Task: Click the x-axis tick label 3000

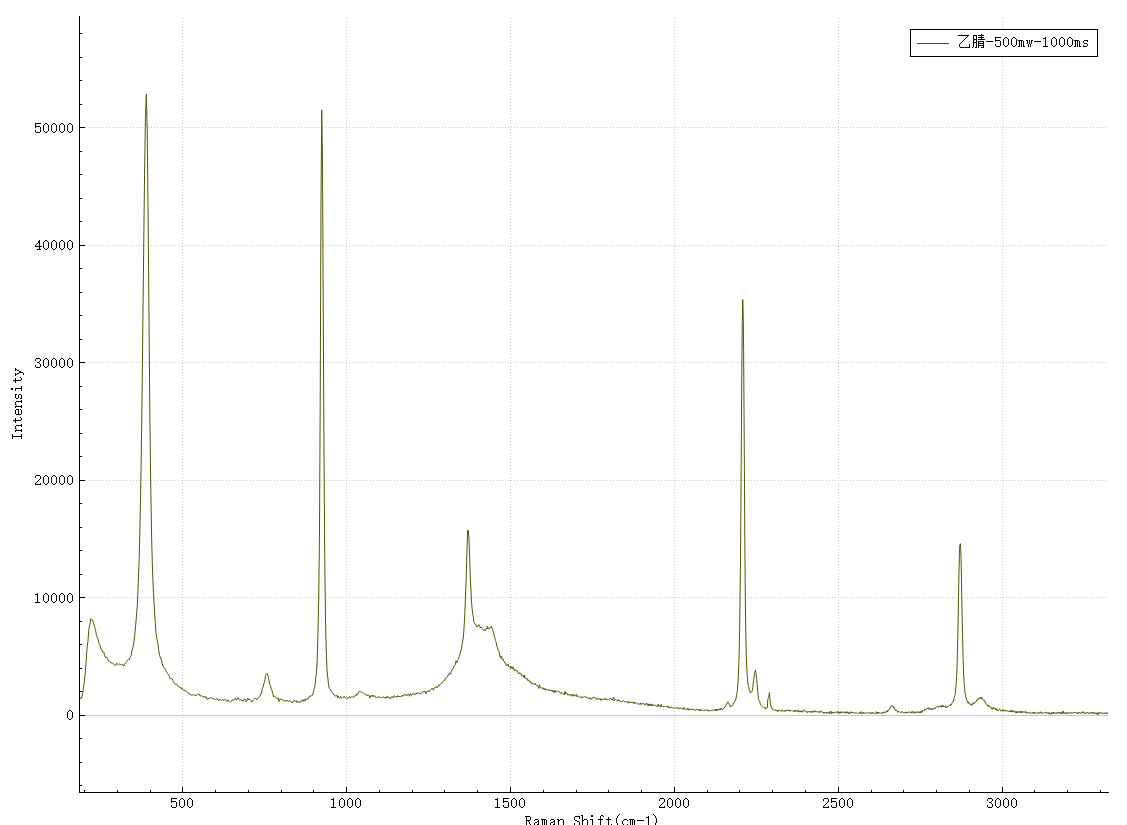Action: point(1002,803)
